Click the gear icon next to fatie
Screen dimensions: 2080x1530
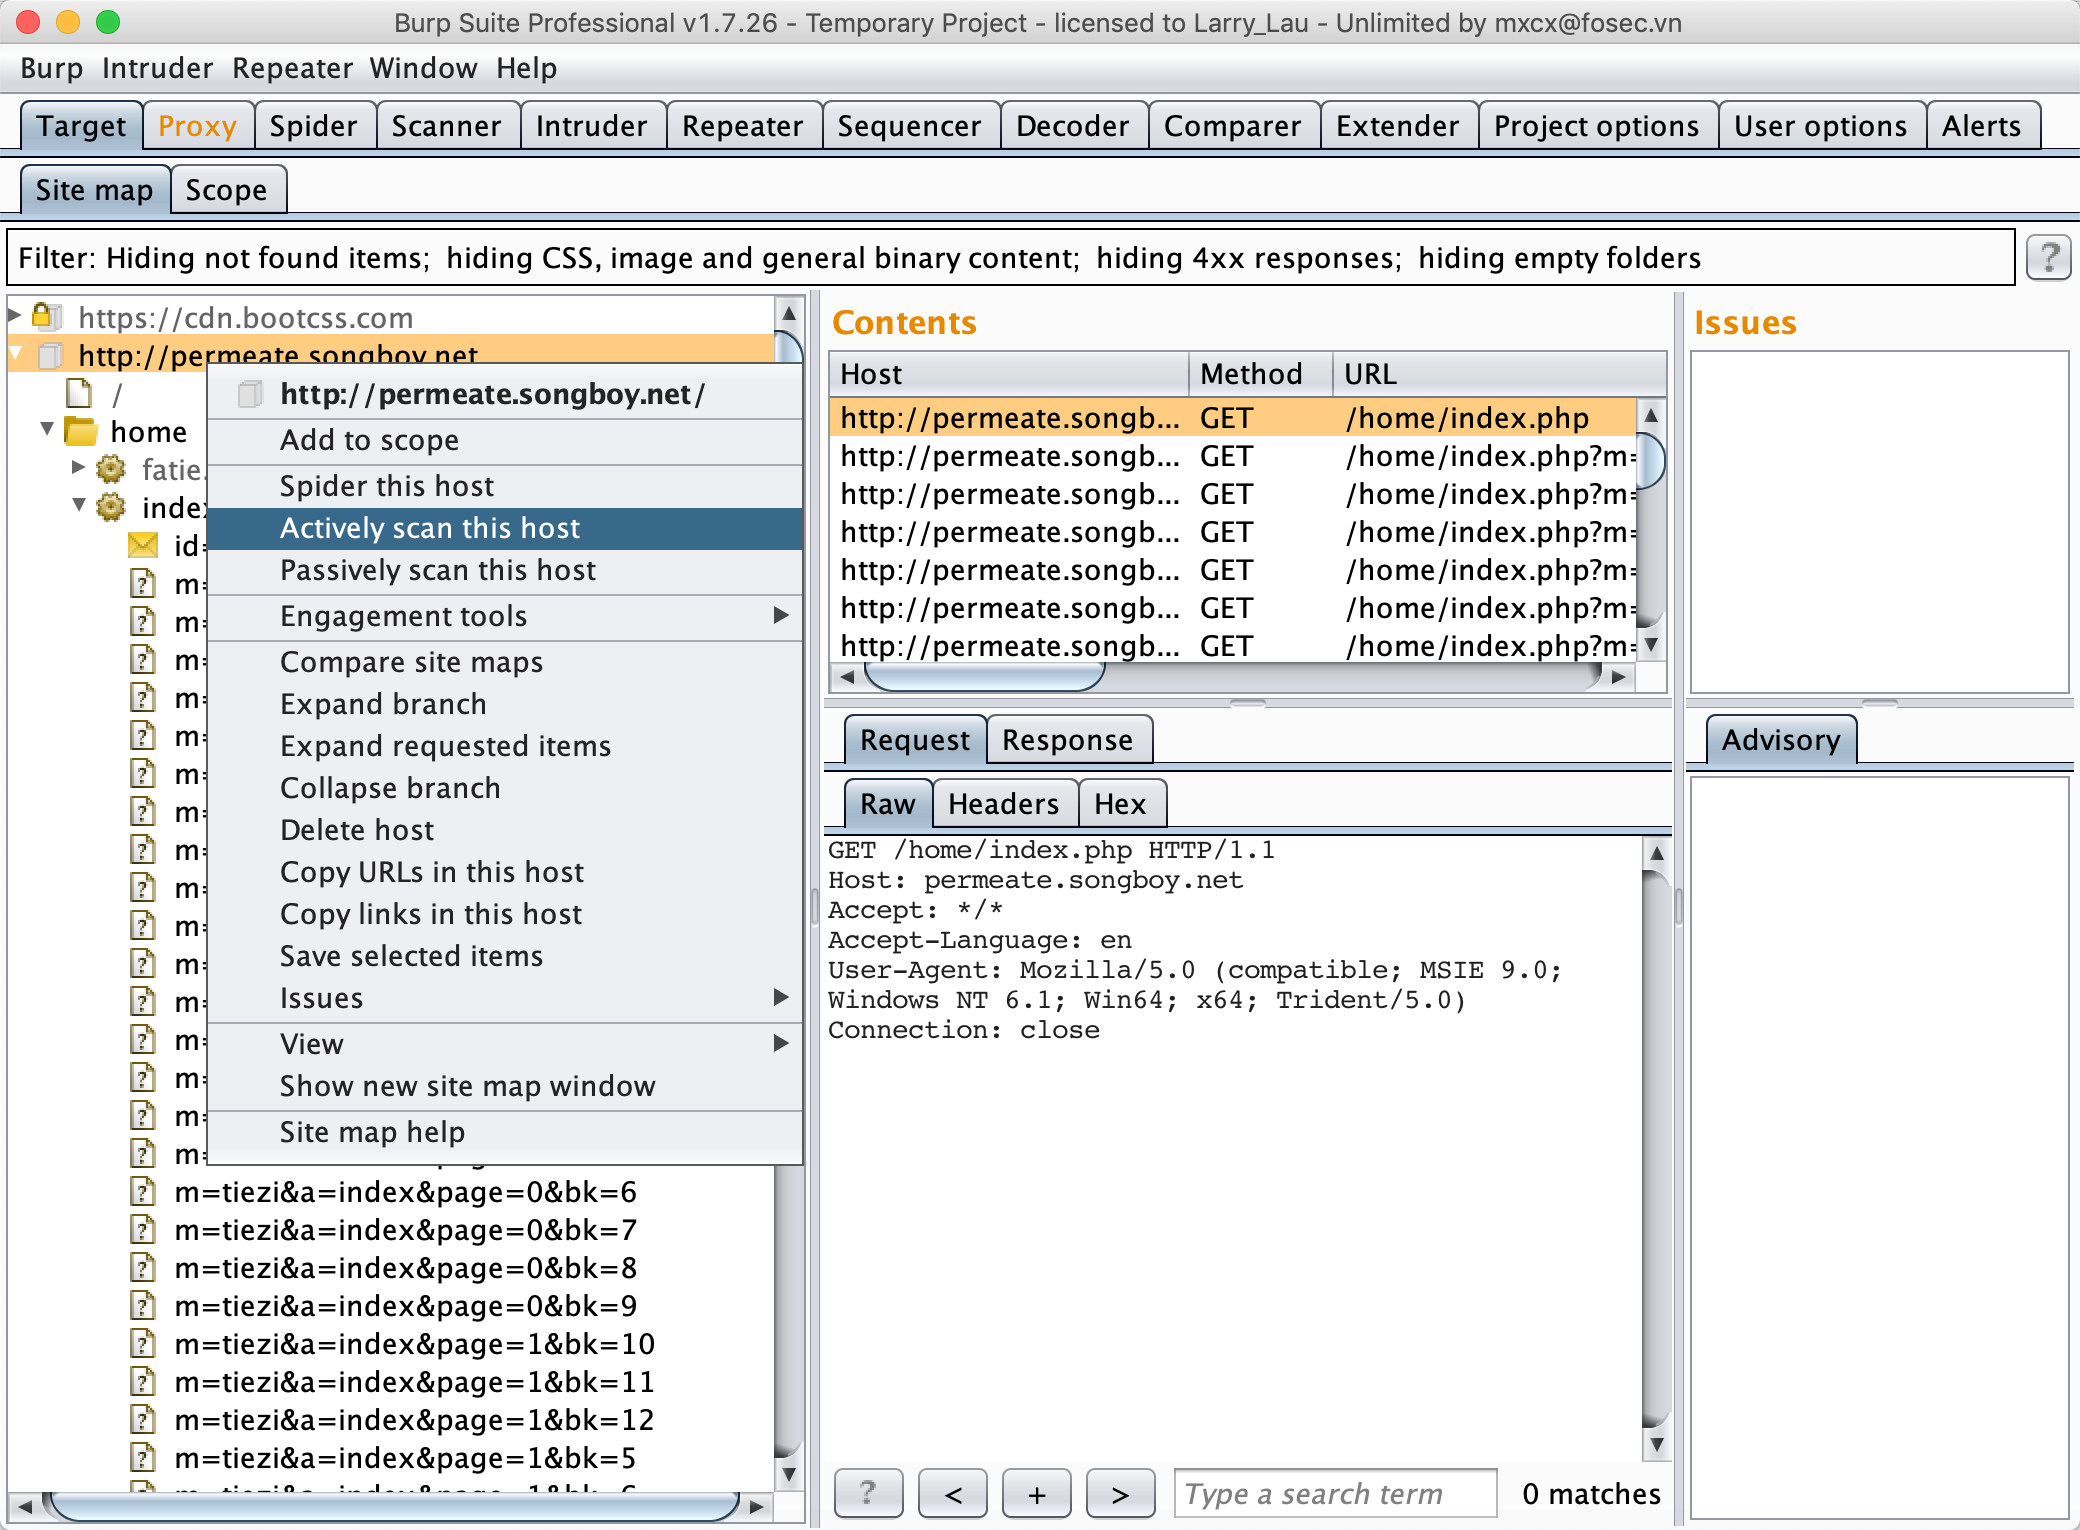(111, 469)
